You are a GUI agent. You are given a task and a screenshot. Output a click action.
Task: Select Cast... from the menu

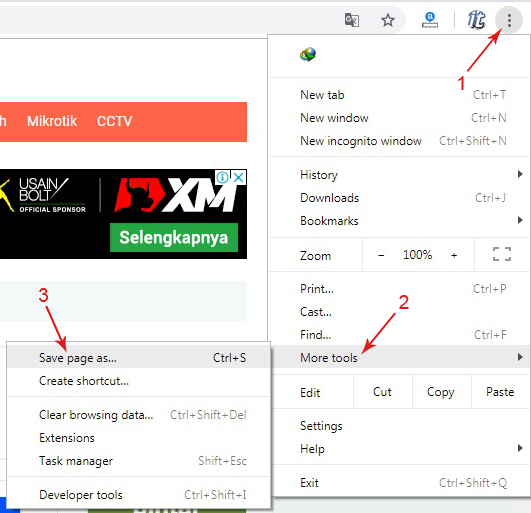pos(400,312)
